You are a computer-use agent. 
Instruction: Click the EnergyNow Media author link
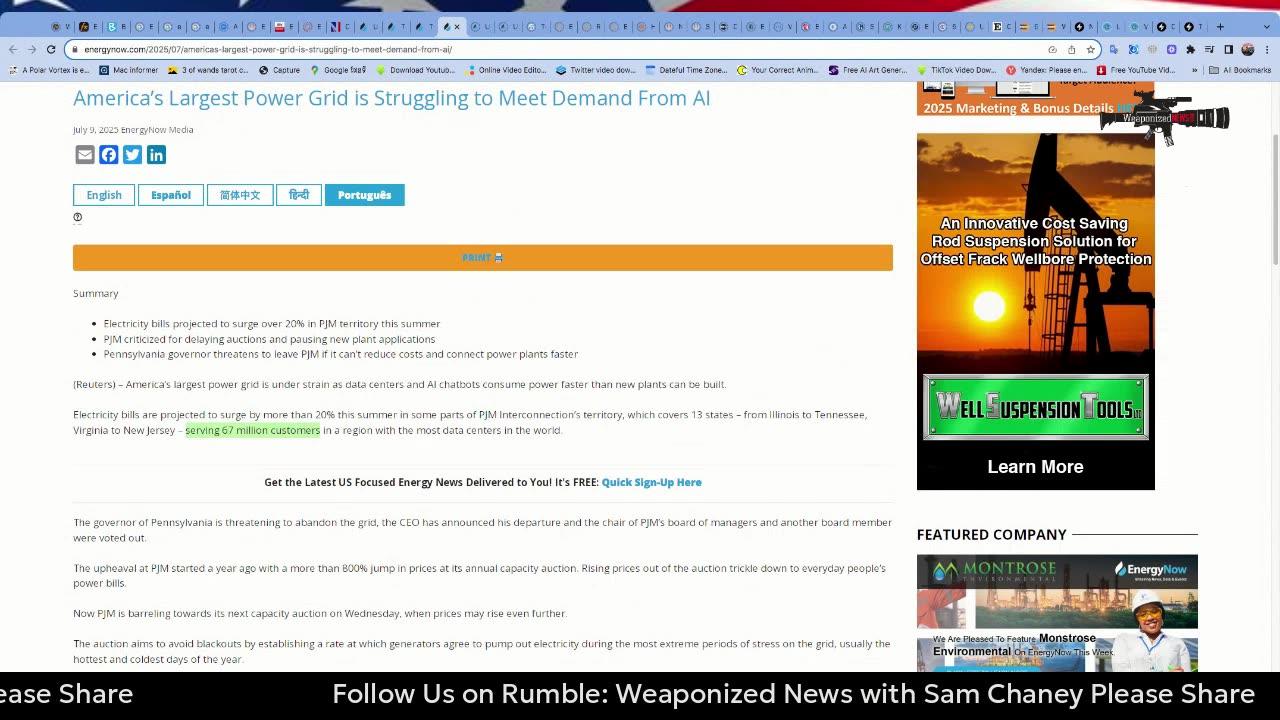click(x=157, y=130)
